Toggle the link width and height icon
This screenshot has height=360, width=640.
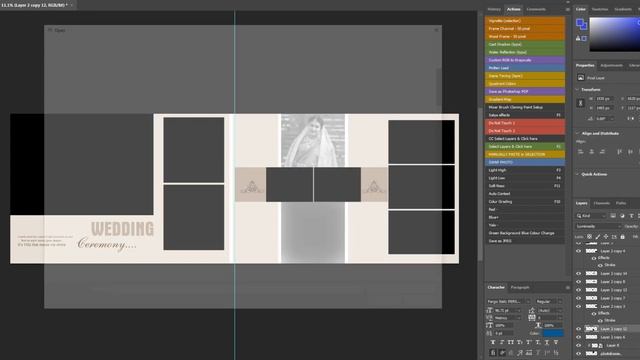tap(580, 103)
